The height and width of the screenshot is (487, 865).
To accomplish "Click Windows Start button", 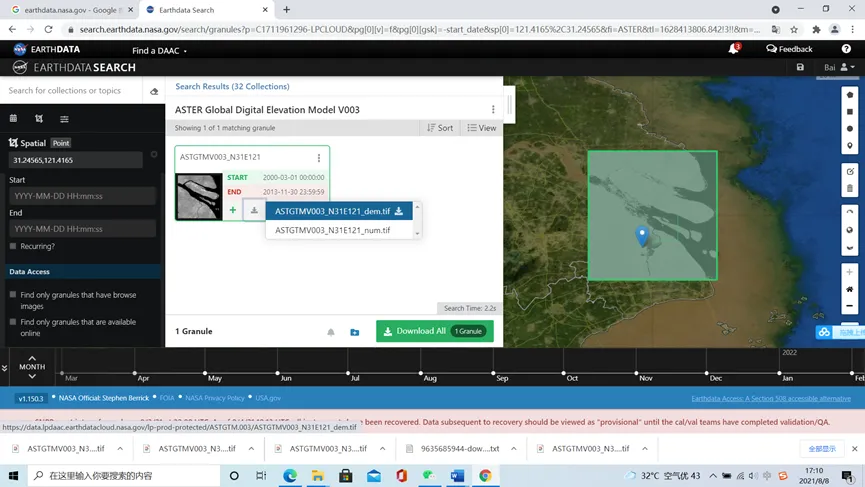I will click(x=13, y=475).
